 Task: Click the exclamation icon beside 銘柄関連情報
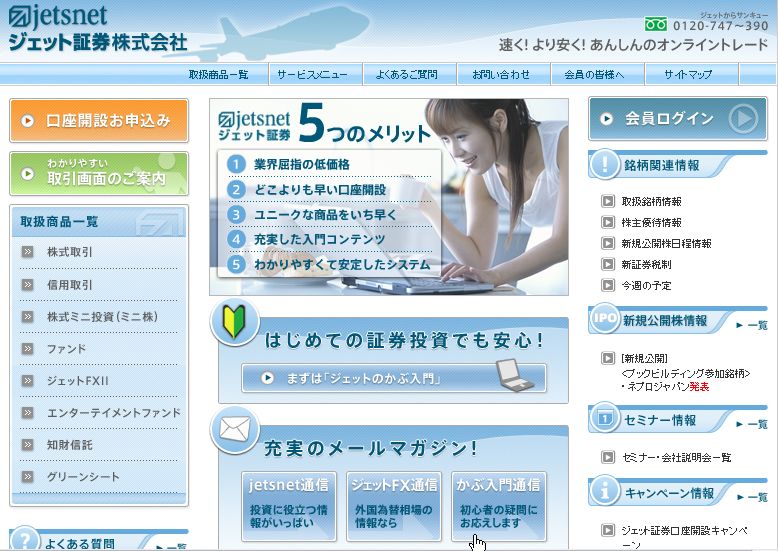(606, 165)
